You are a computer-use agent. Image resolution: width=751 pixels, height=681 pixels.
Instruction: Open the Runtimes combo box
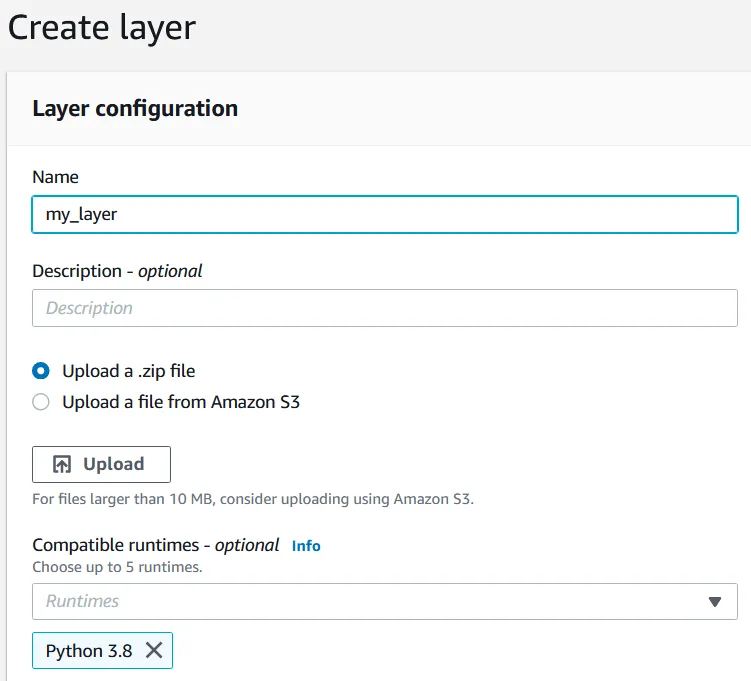(370, 601)
